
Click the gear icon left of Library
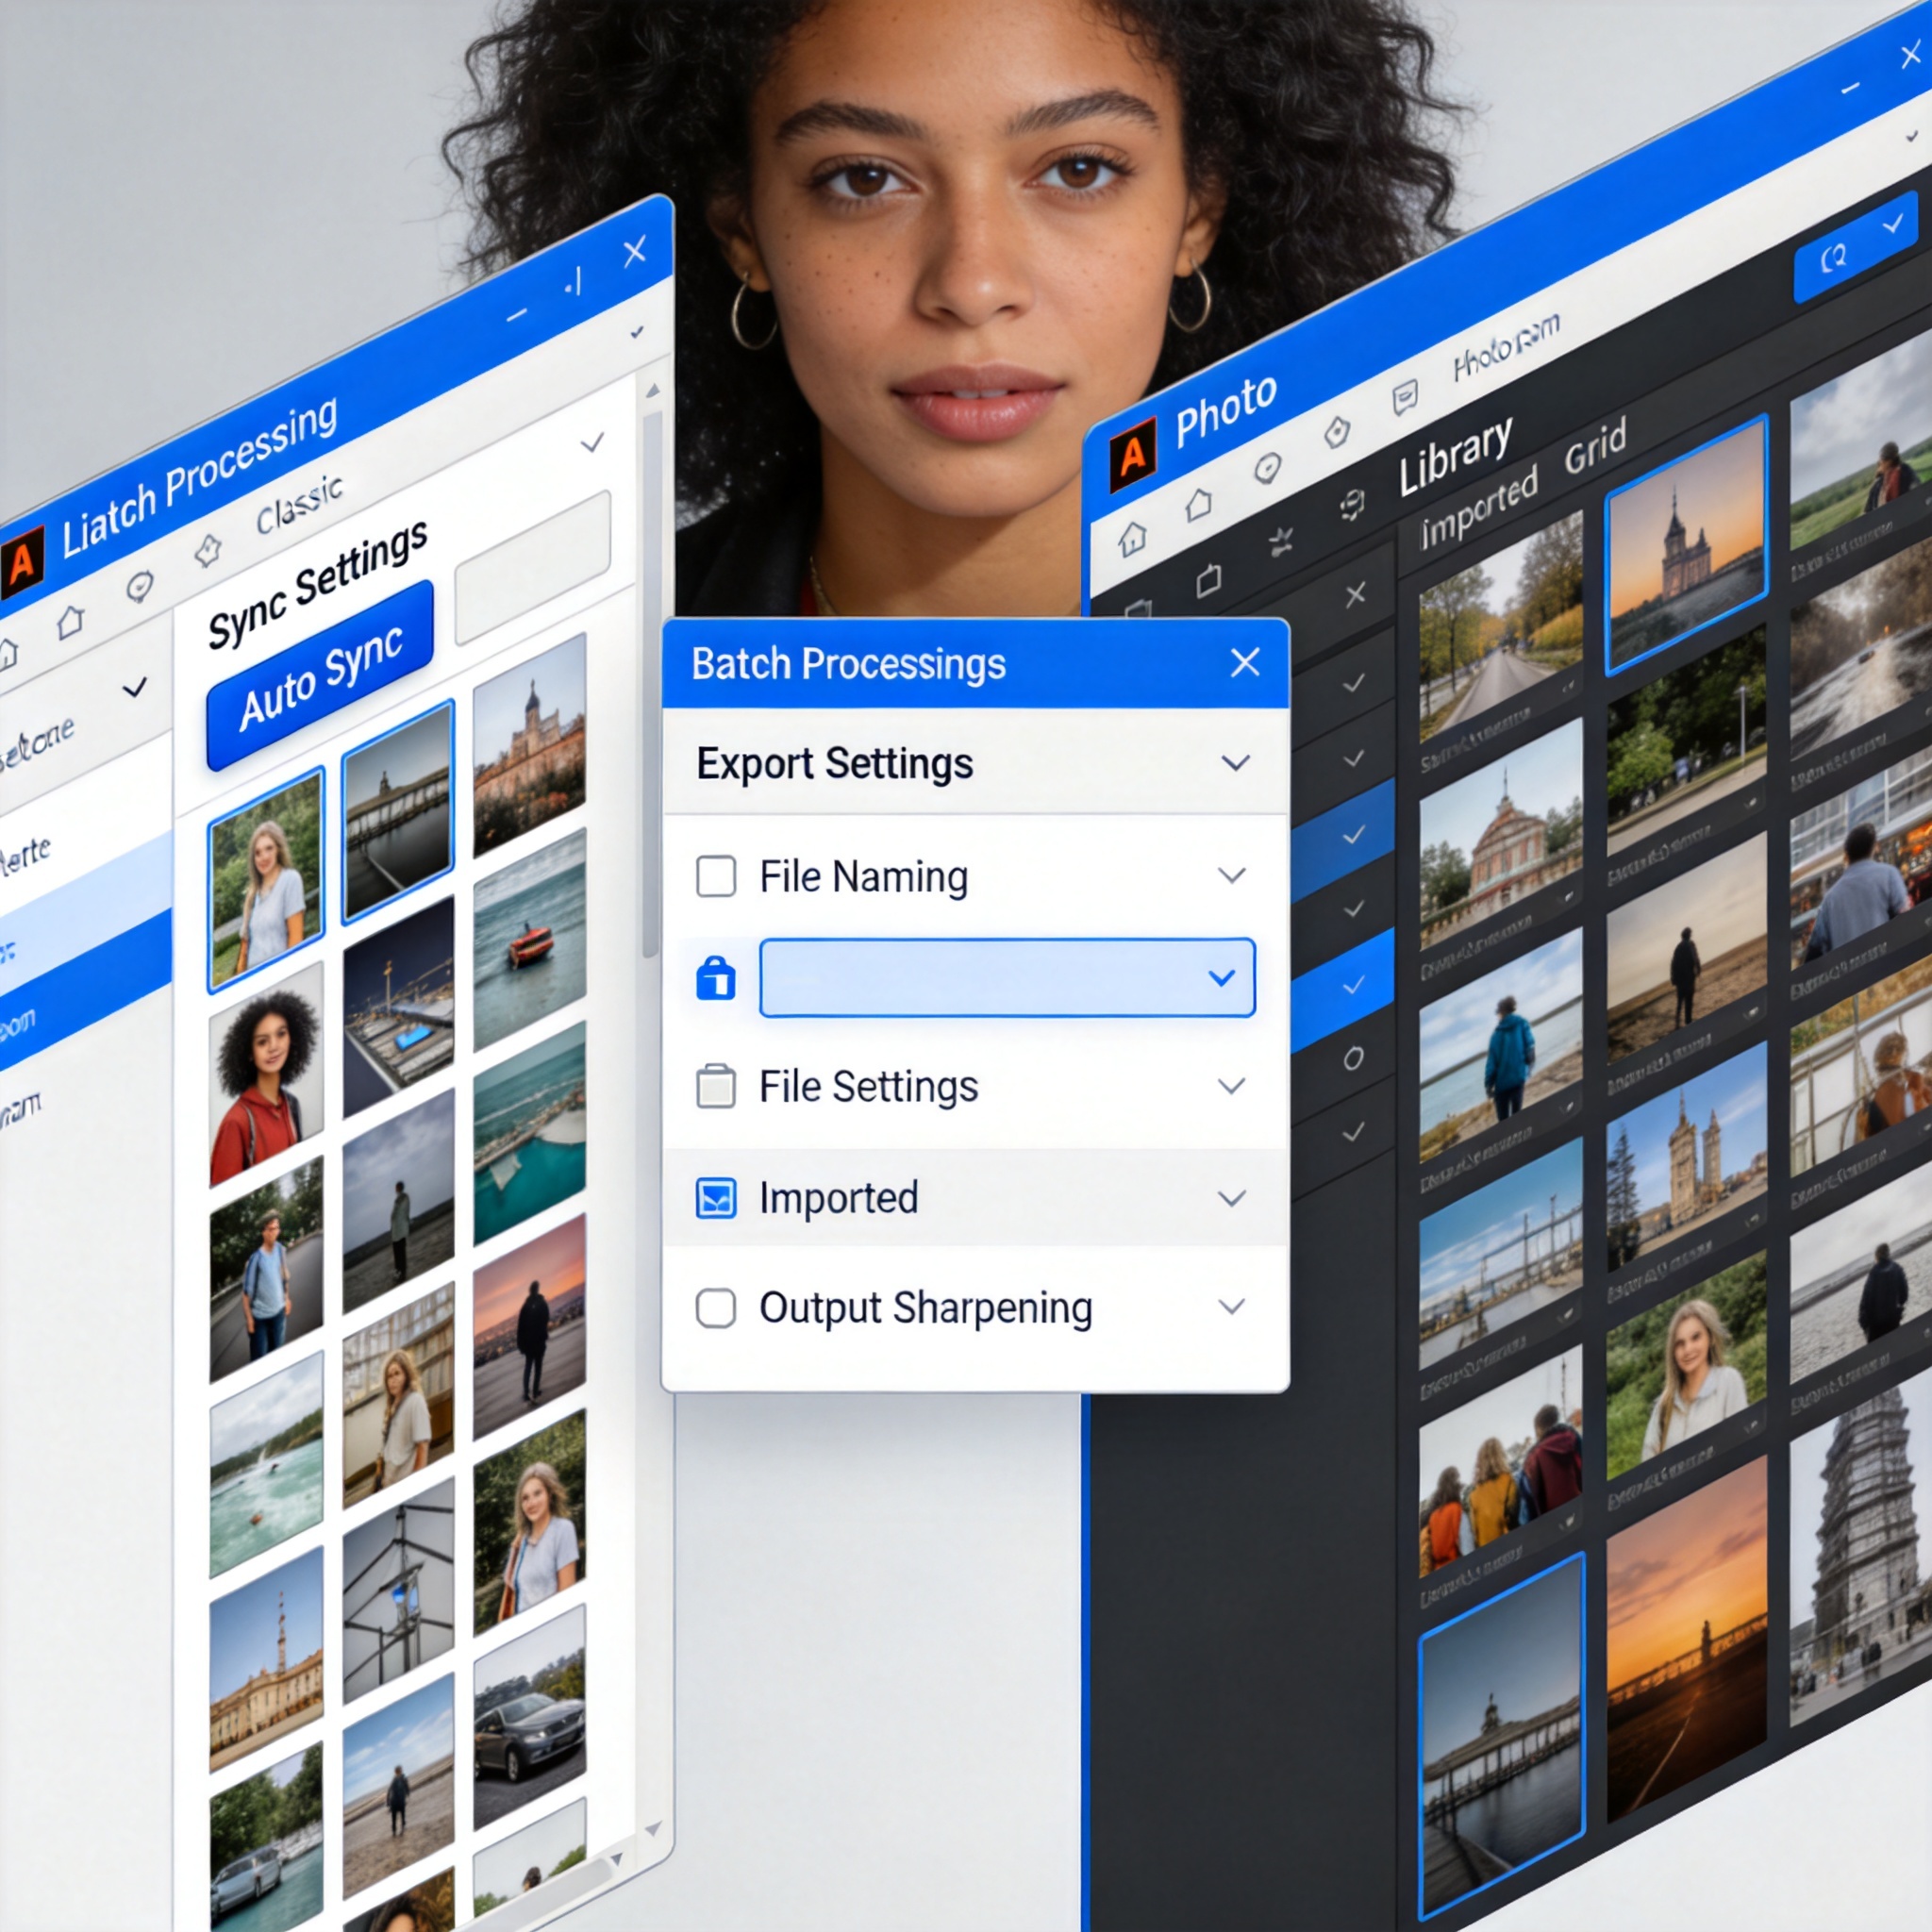click(1352, 505)
